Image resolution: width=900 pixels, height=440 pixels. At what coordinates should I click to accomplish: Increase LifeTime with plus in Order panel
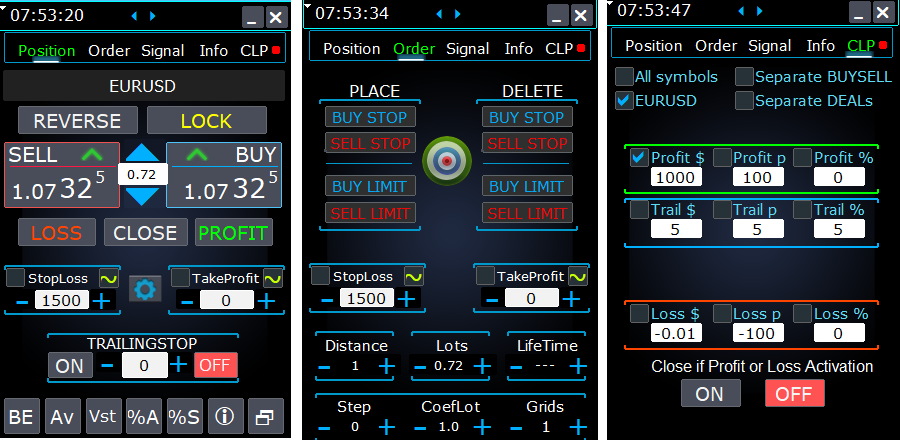(577, 366)
